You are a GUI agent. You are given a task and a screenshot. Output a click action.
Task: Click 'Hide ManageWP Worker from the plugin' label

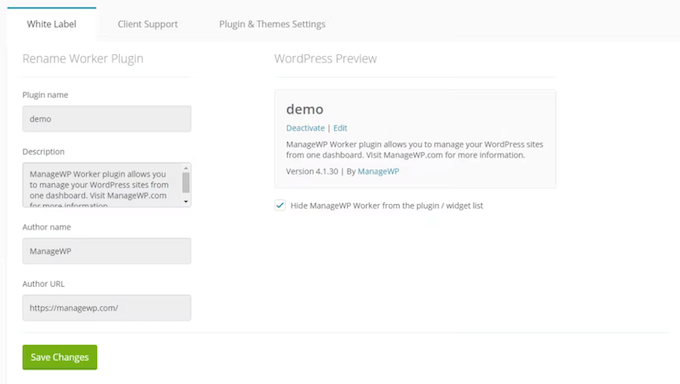386,206
